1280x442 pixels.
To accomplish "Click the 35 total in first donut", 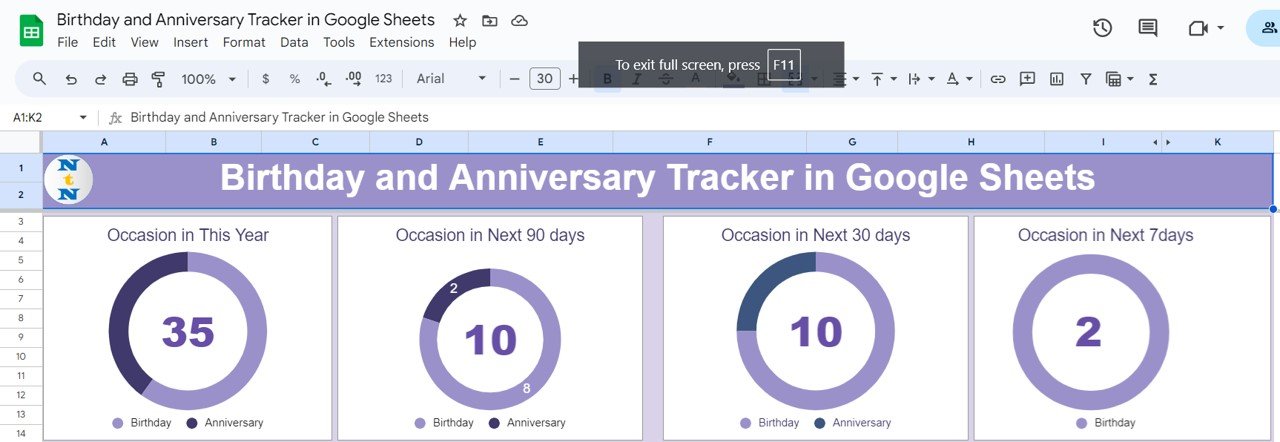I will (x=188, y=332).
